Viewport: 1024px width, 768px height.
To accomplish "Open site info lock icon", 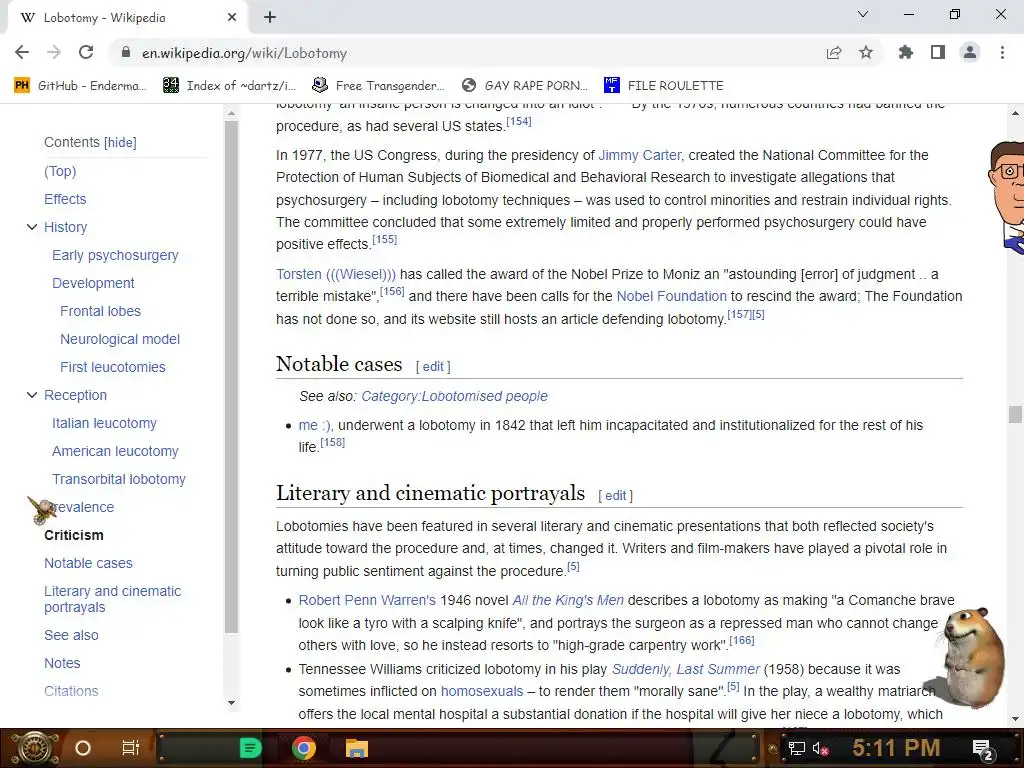I will pos(126,52).
